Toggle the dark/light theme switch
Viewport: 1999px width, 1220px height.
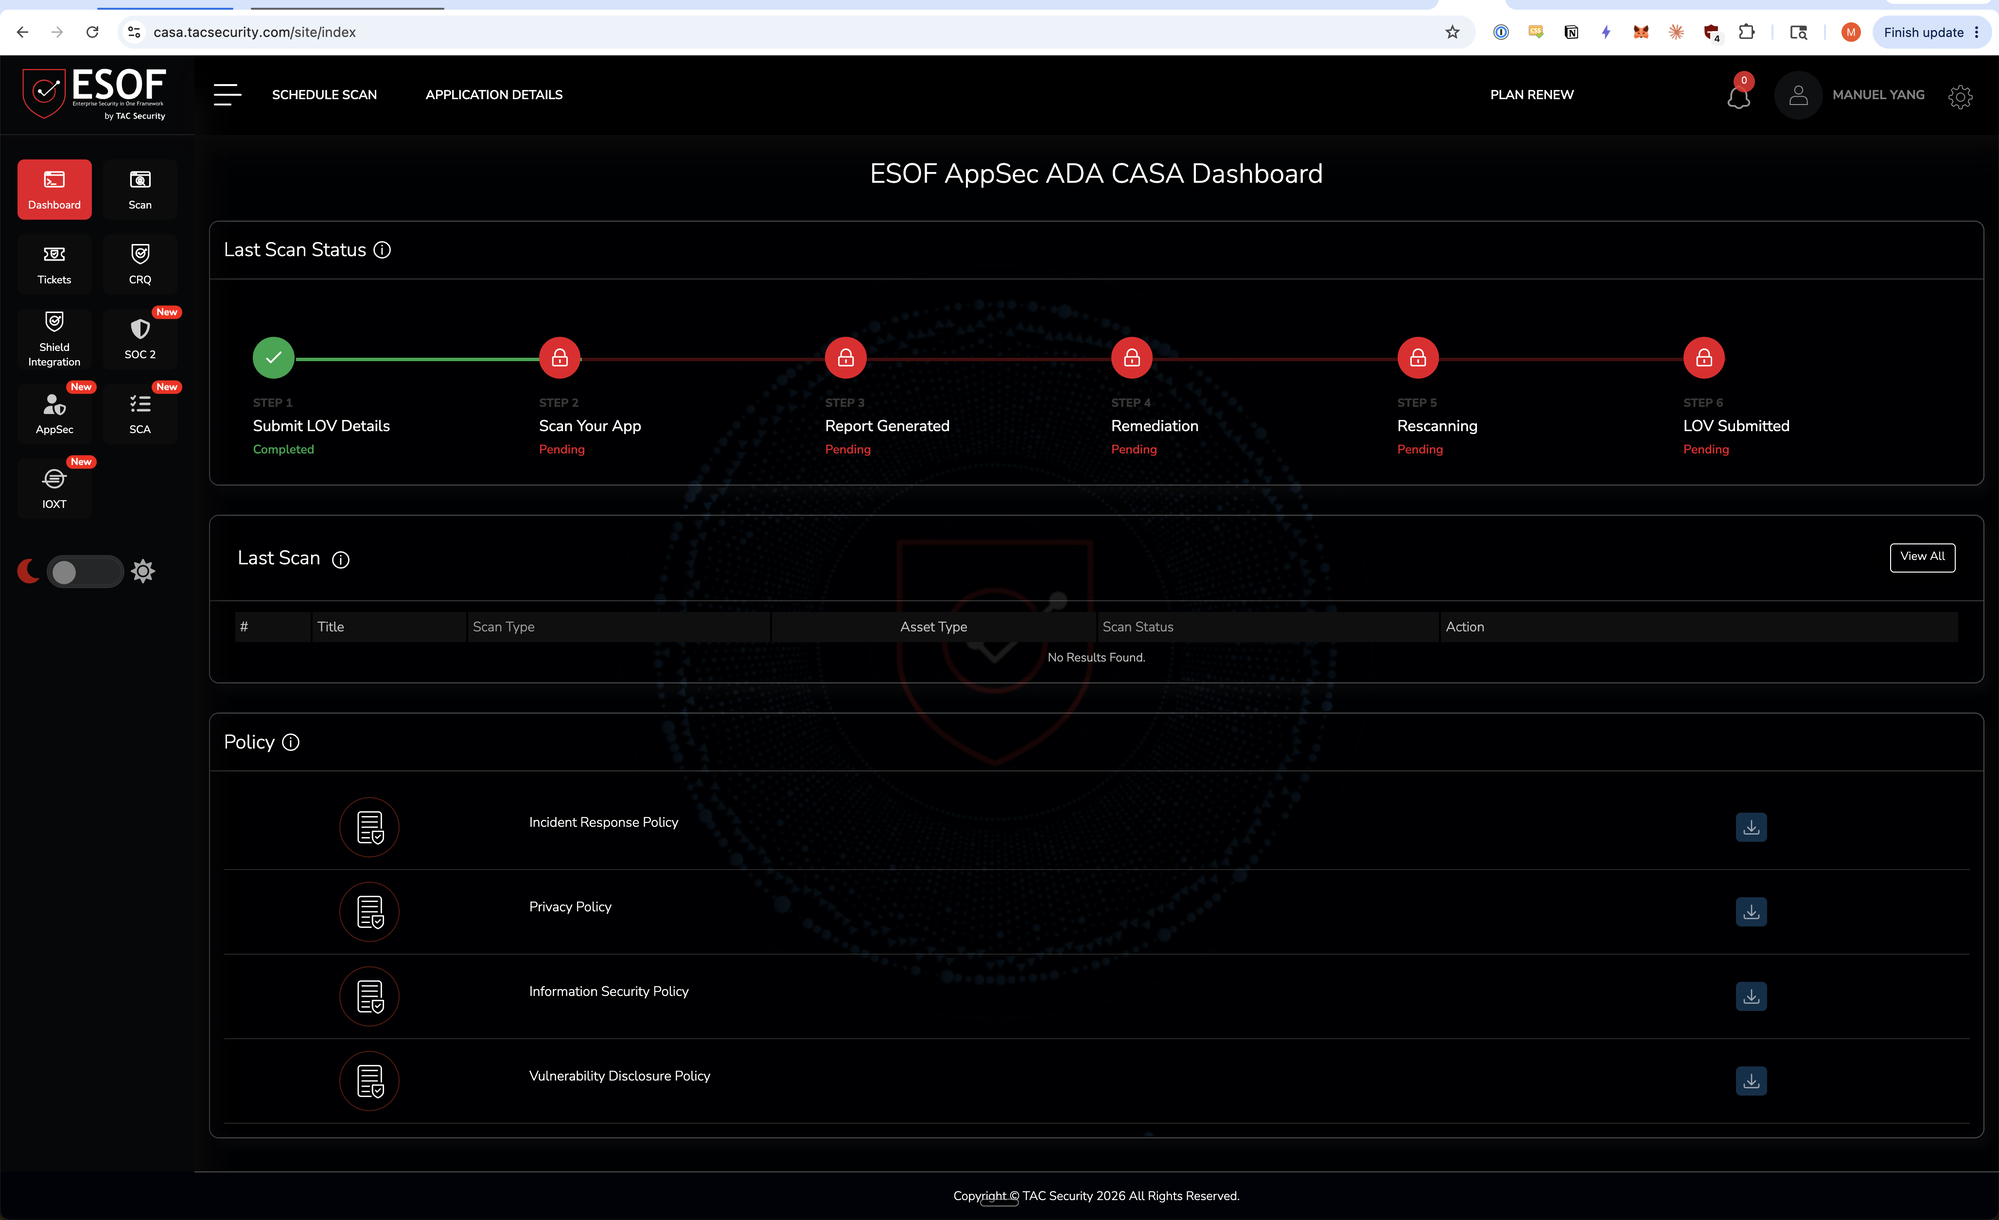coord(85,572)
